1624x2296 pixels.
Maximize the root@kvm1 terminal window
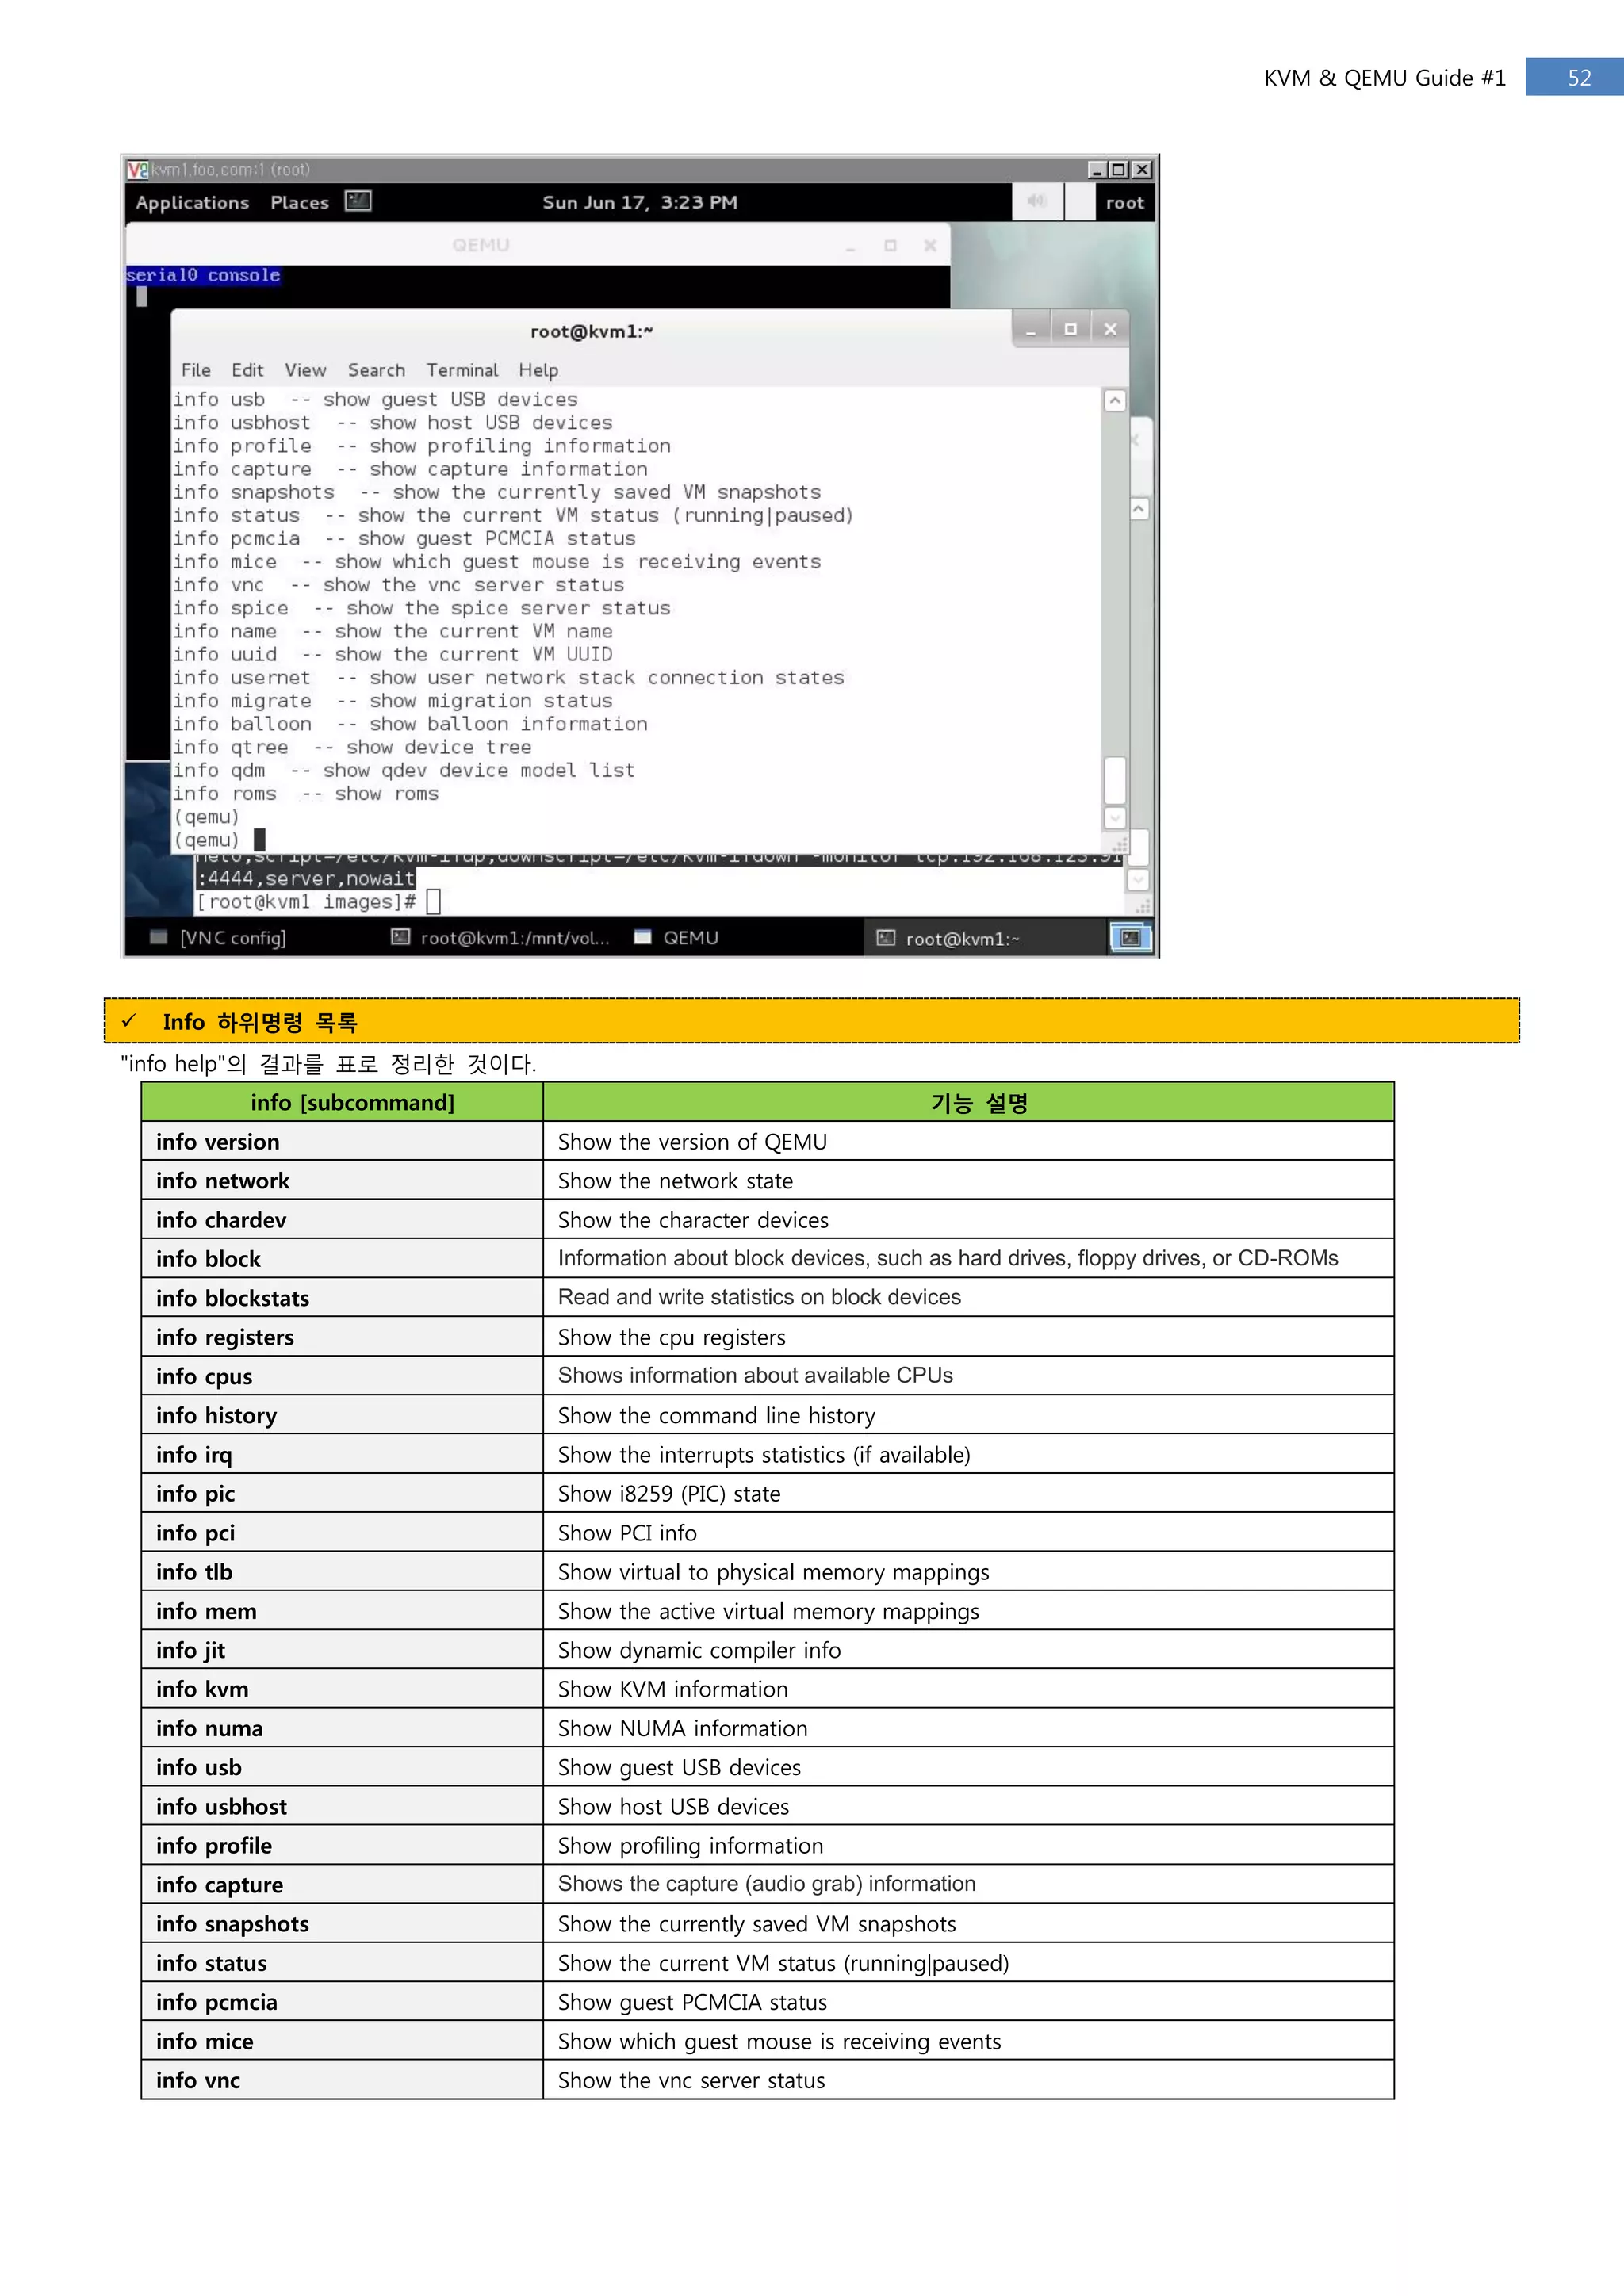pos(1070,328)
